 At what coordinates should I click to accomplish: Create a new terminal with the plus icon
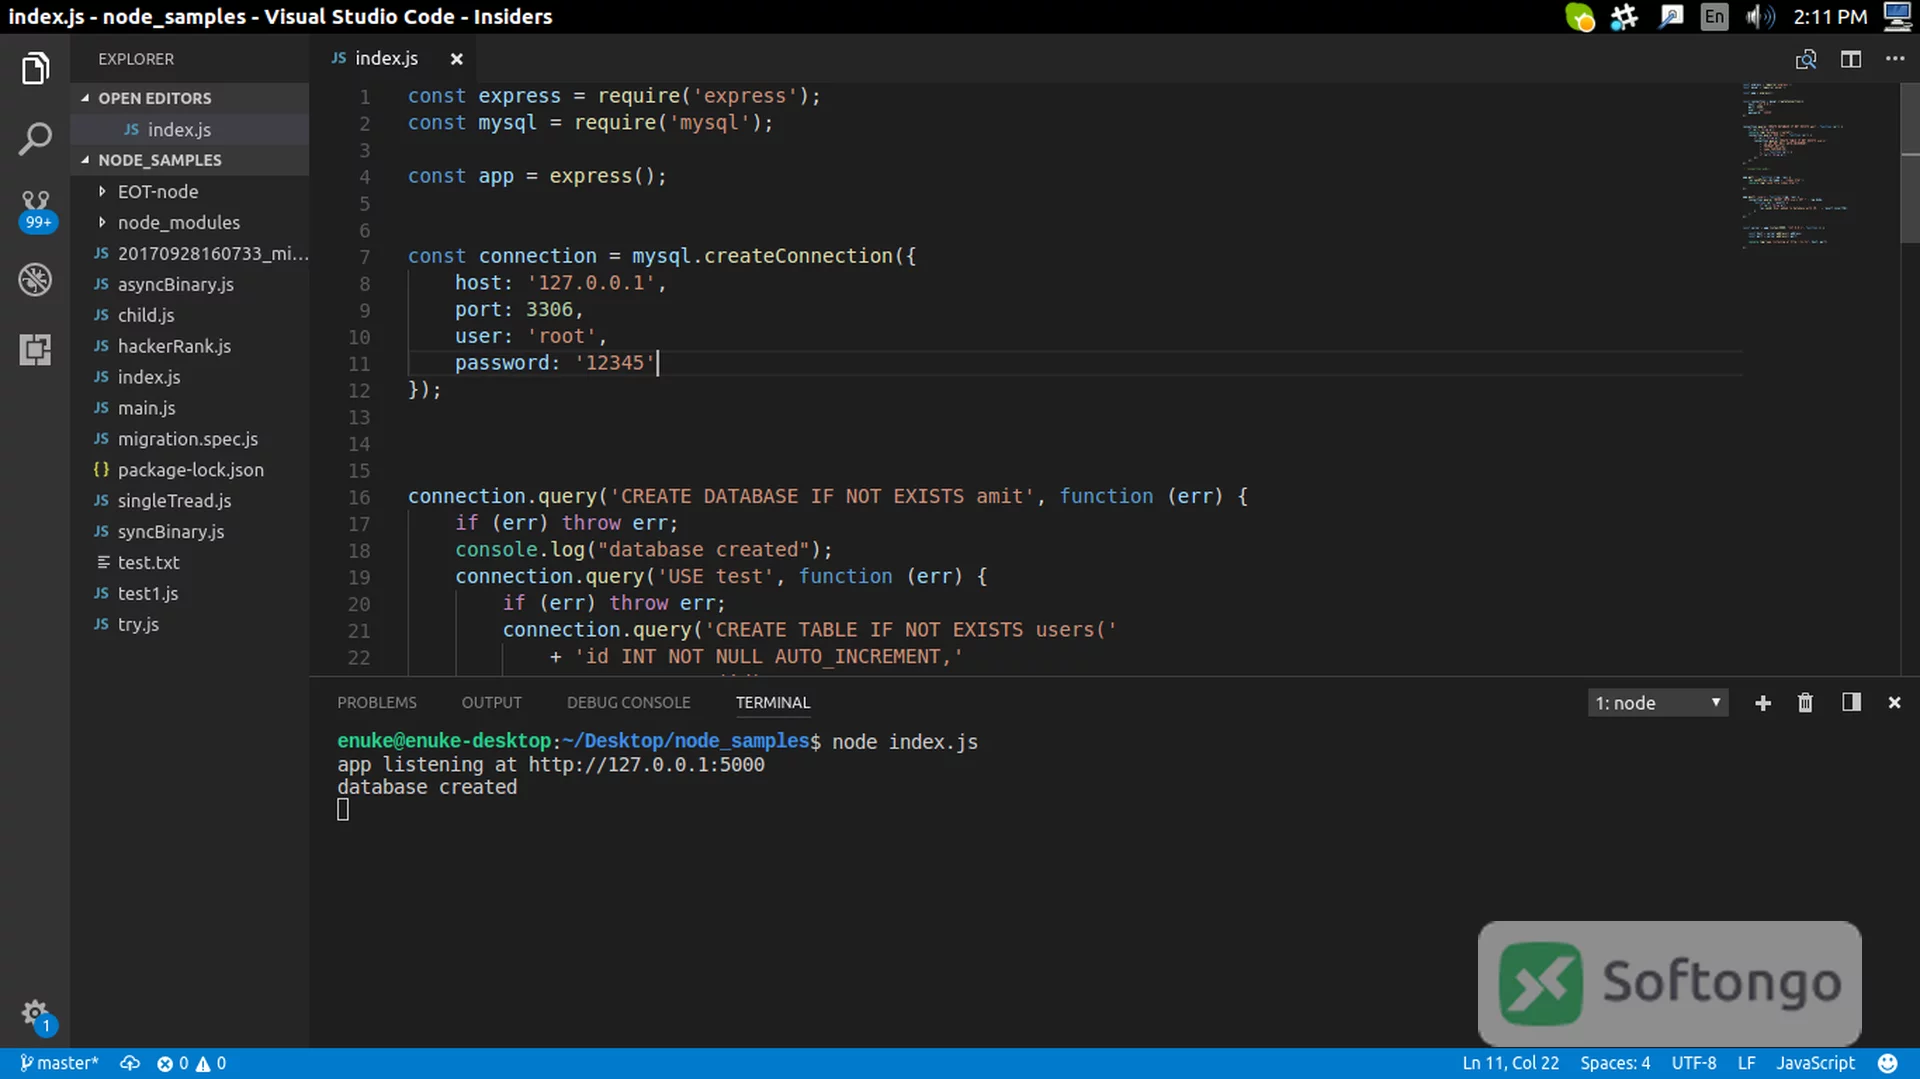click(x=1763, y=703)
